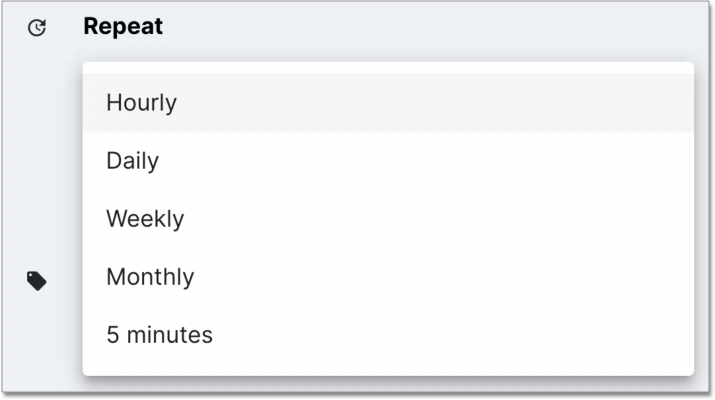The image size is (715, 400).
Task: Make the task repeat every week
Action: pos(145,218)
